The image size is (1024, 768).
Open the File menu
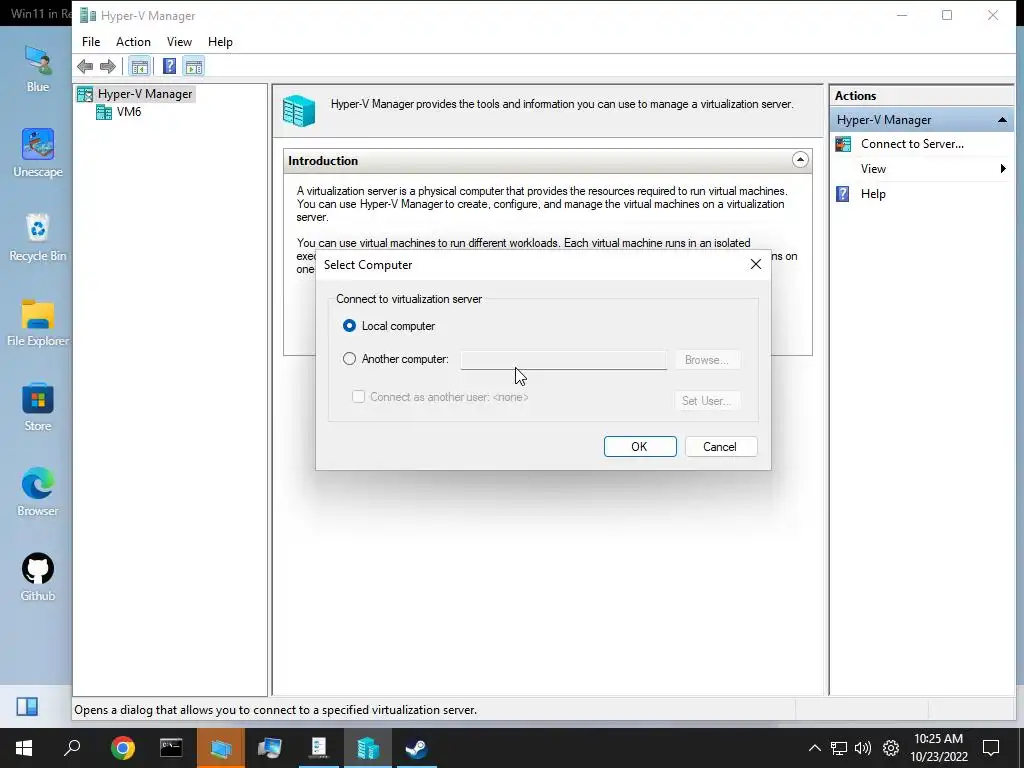click(91, 42)
